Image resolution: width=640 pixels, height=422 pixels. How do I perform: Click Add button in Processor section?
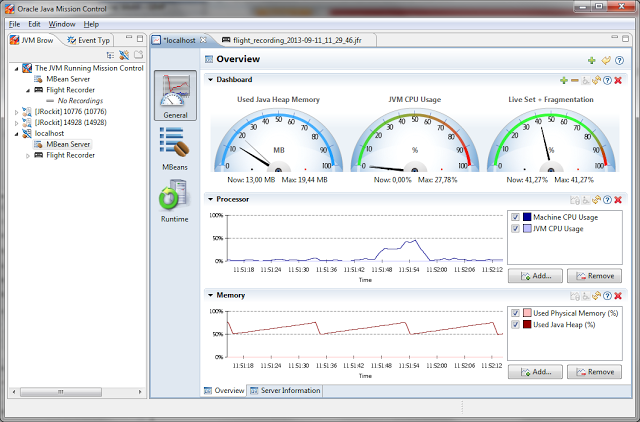point(535,275)
